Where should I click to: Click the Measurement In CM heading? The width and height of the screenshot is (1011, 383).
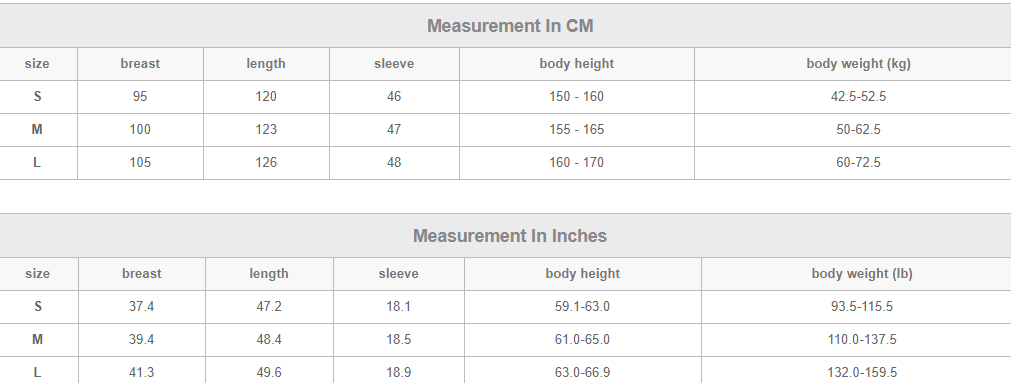[509, 26]
